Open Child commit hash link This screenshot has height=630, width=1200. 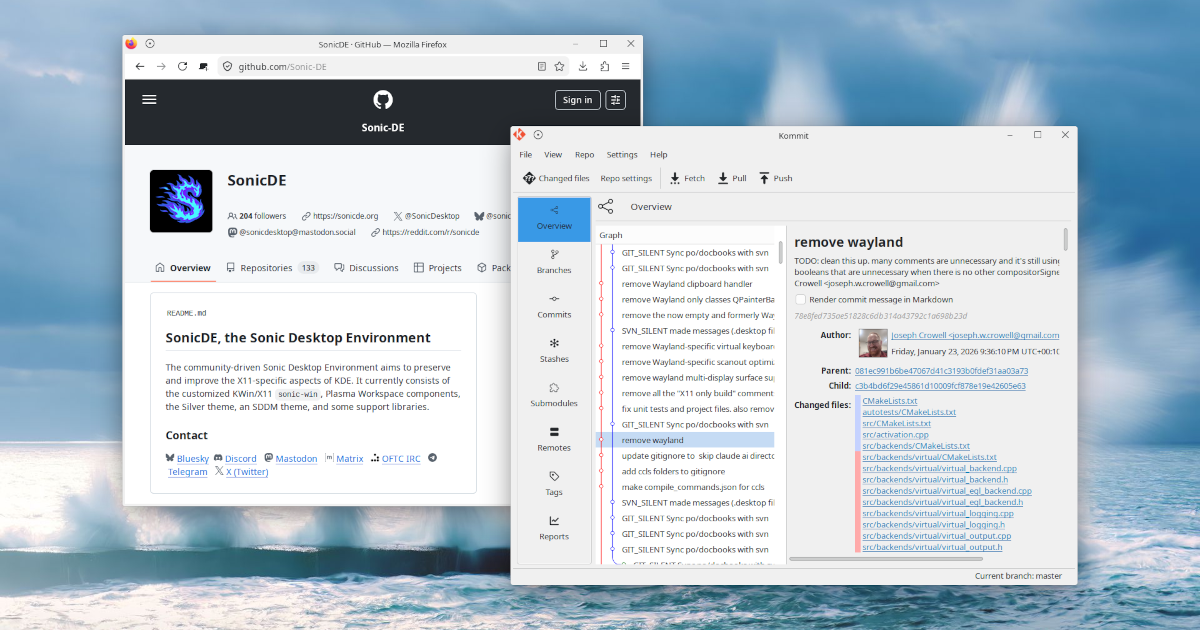[940, 386]
